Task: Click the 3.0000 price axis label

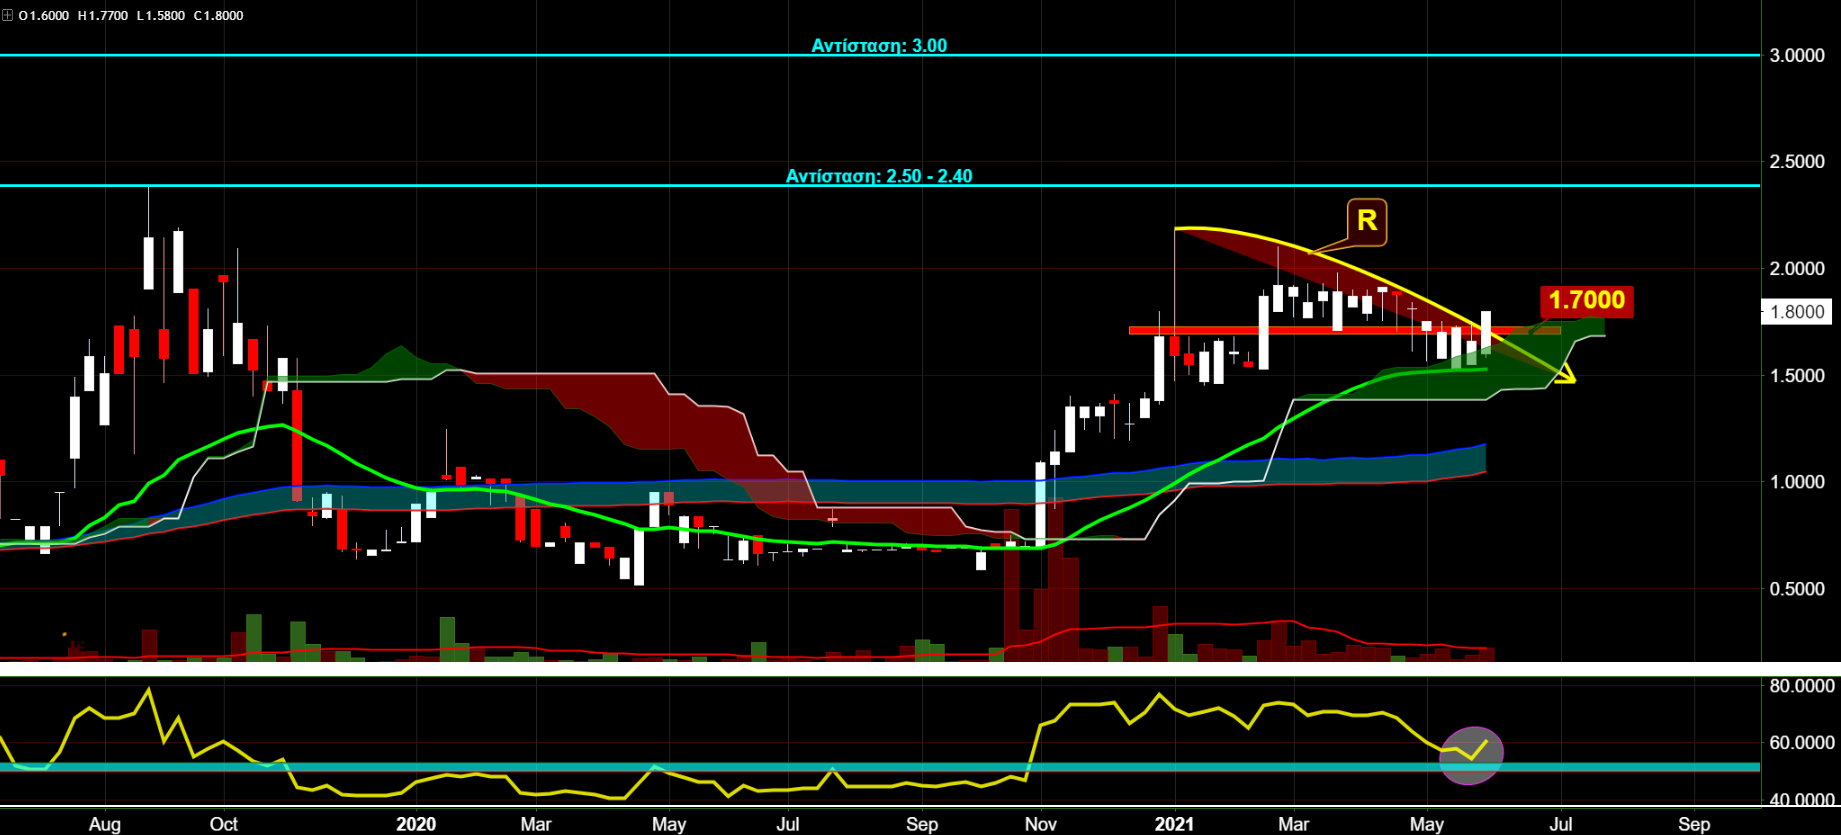Action: click(1797, 56)
